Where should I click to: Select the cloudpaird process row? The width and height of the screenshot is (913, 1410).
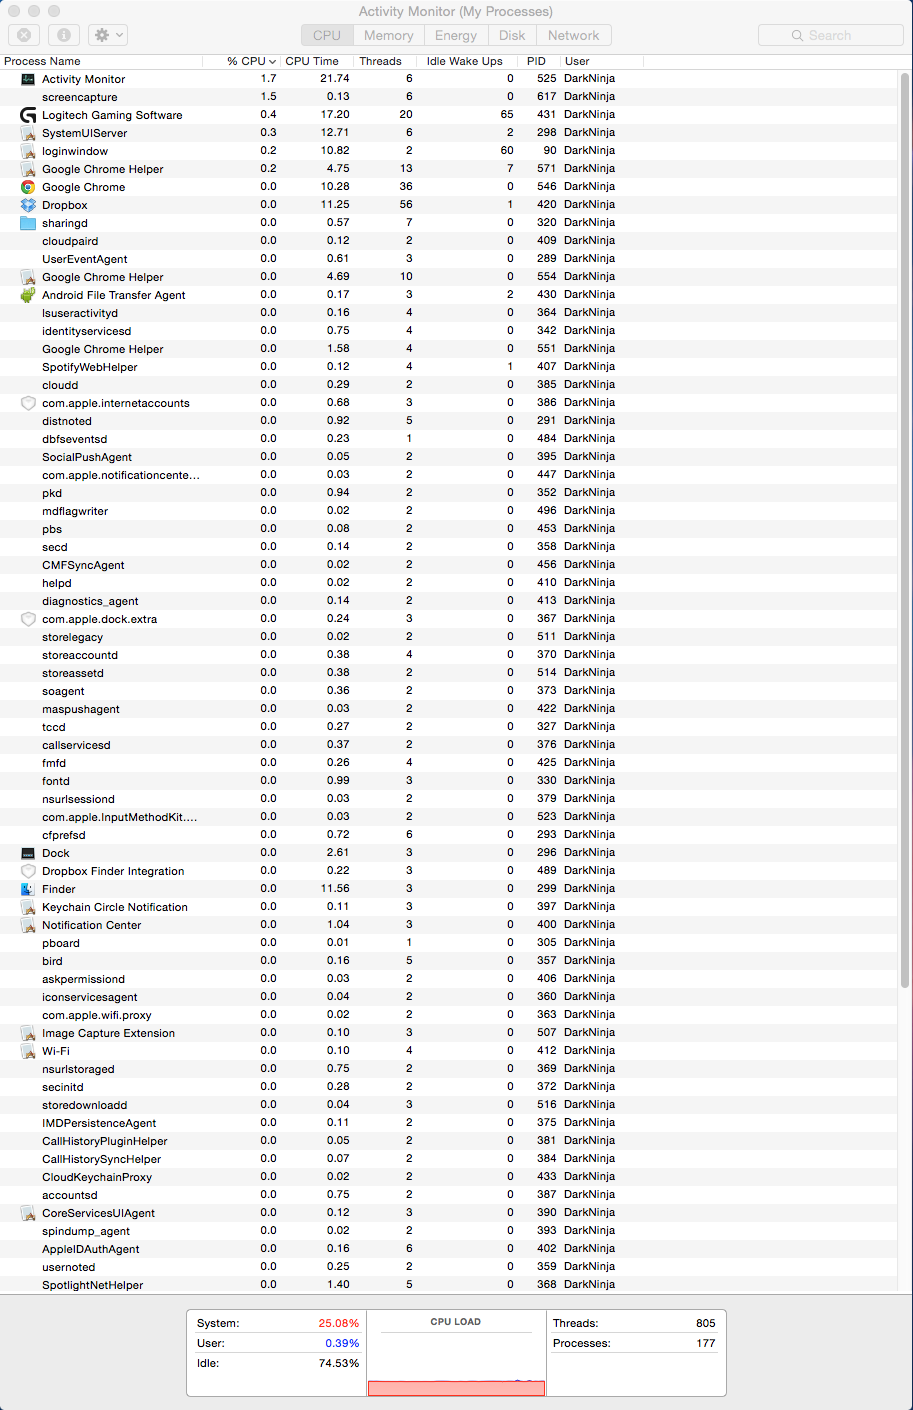450,241
